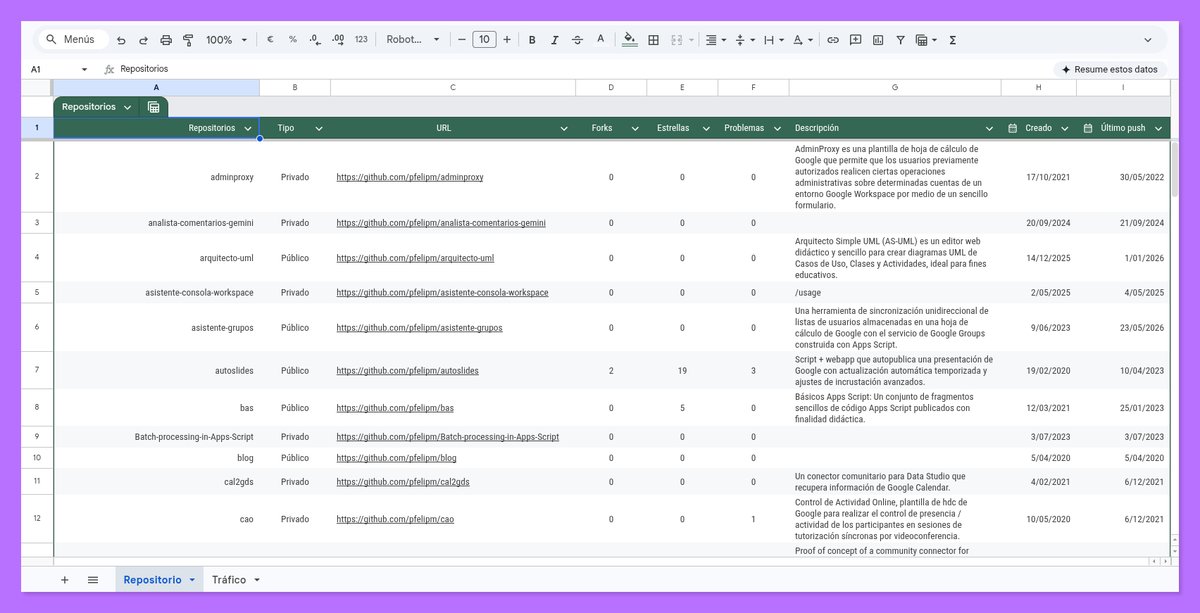Viewport: 1200px width, 613px height.
Task: Click the insert chart icon
Action: coord(878,40)
